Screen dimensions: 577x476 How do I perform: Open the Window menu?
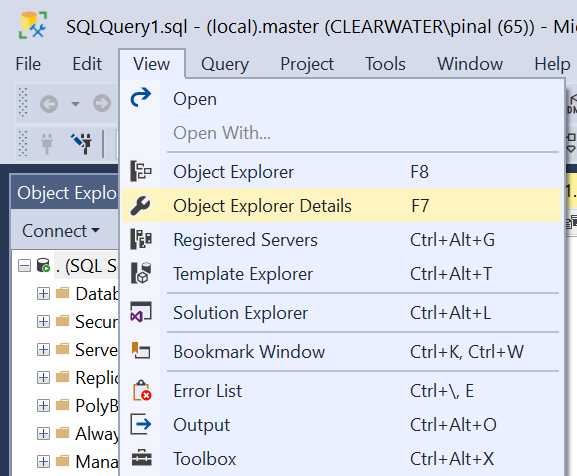(x=470, y=64)
